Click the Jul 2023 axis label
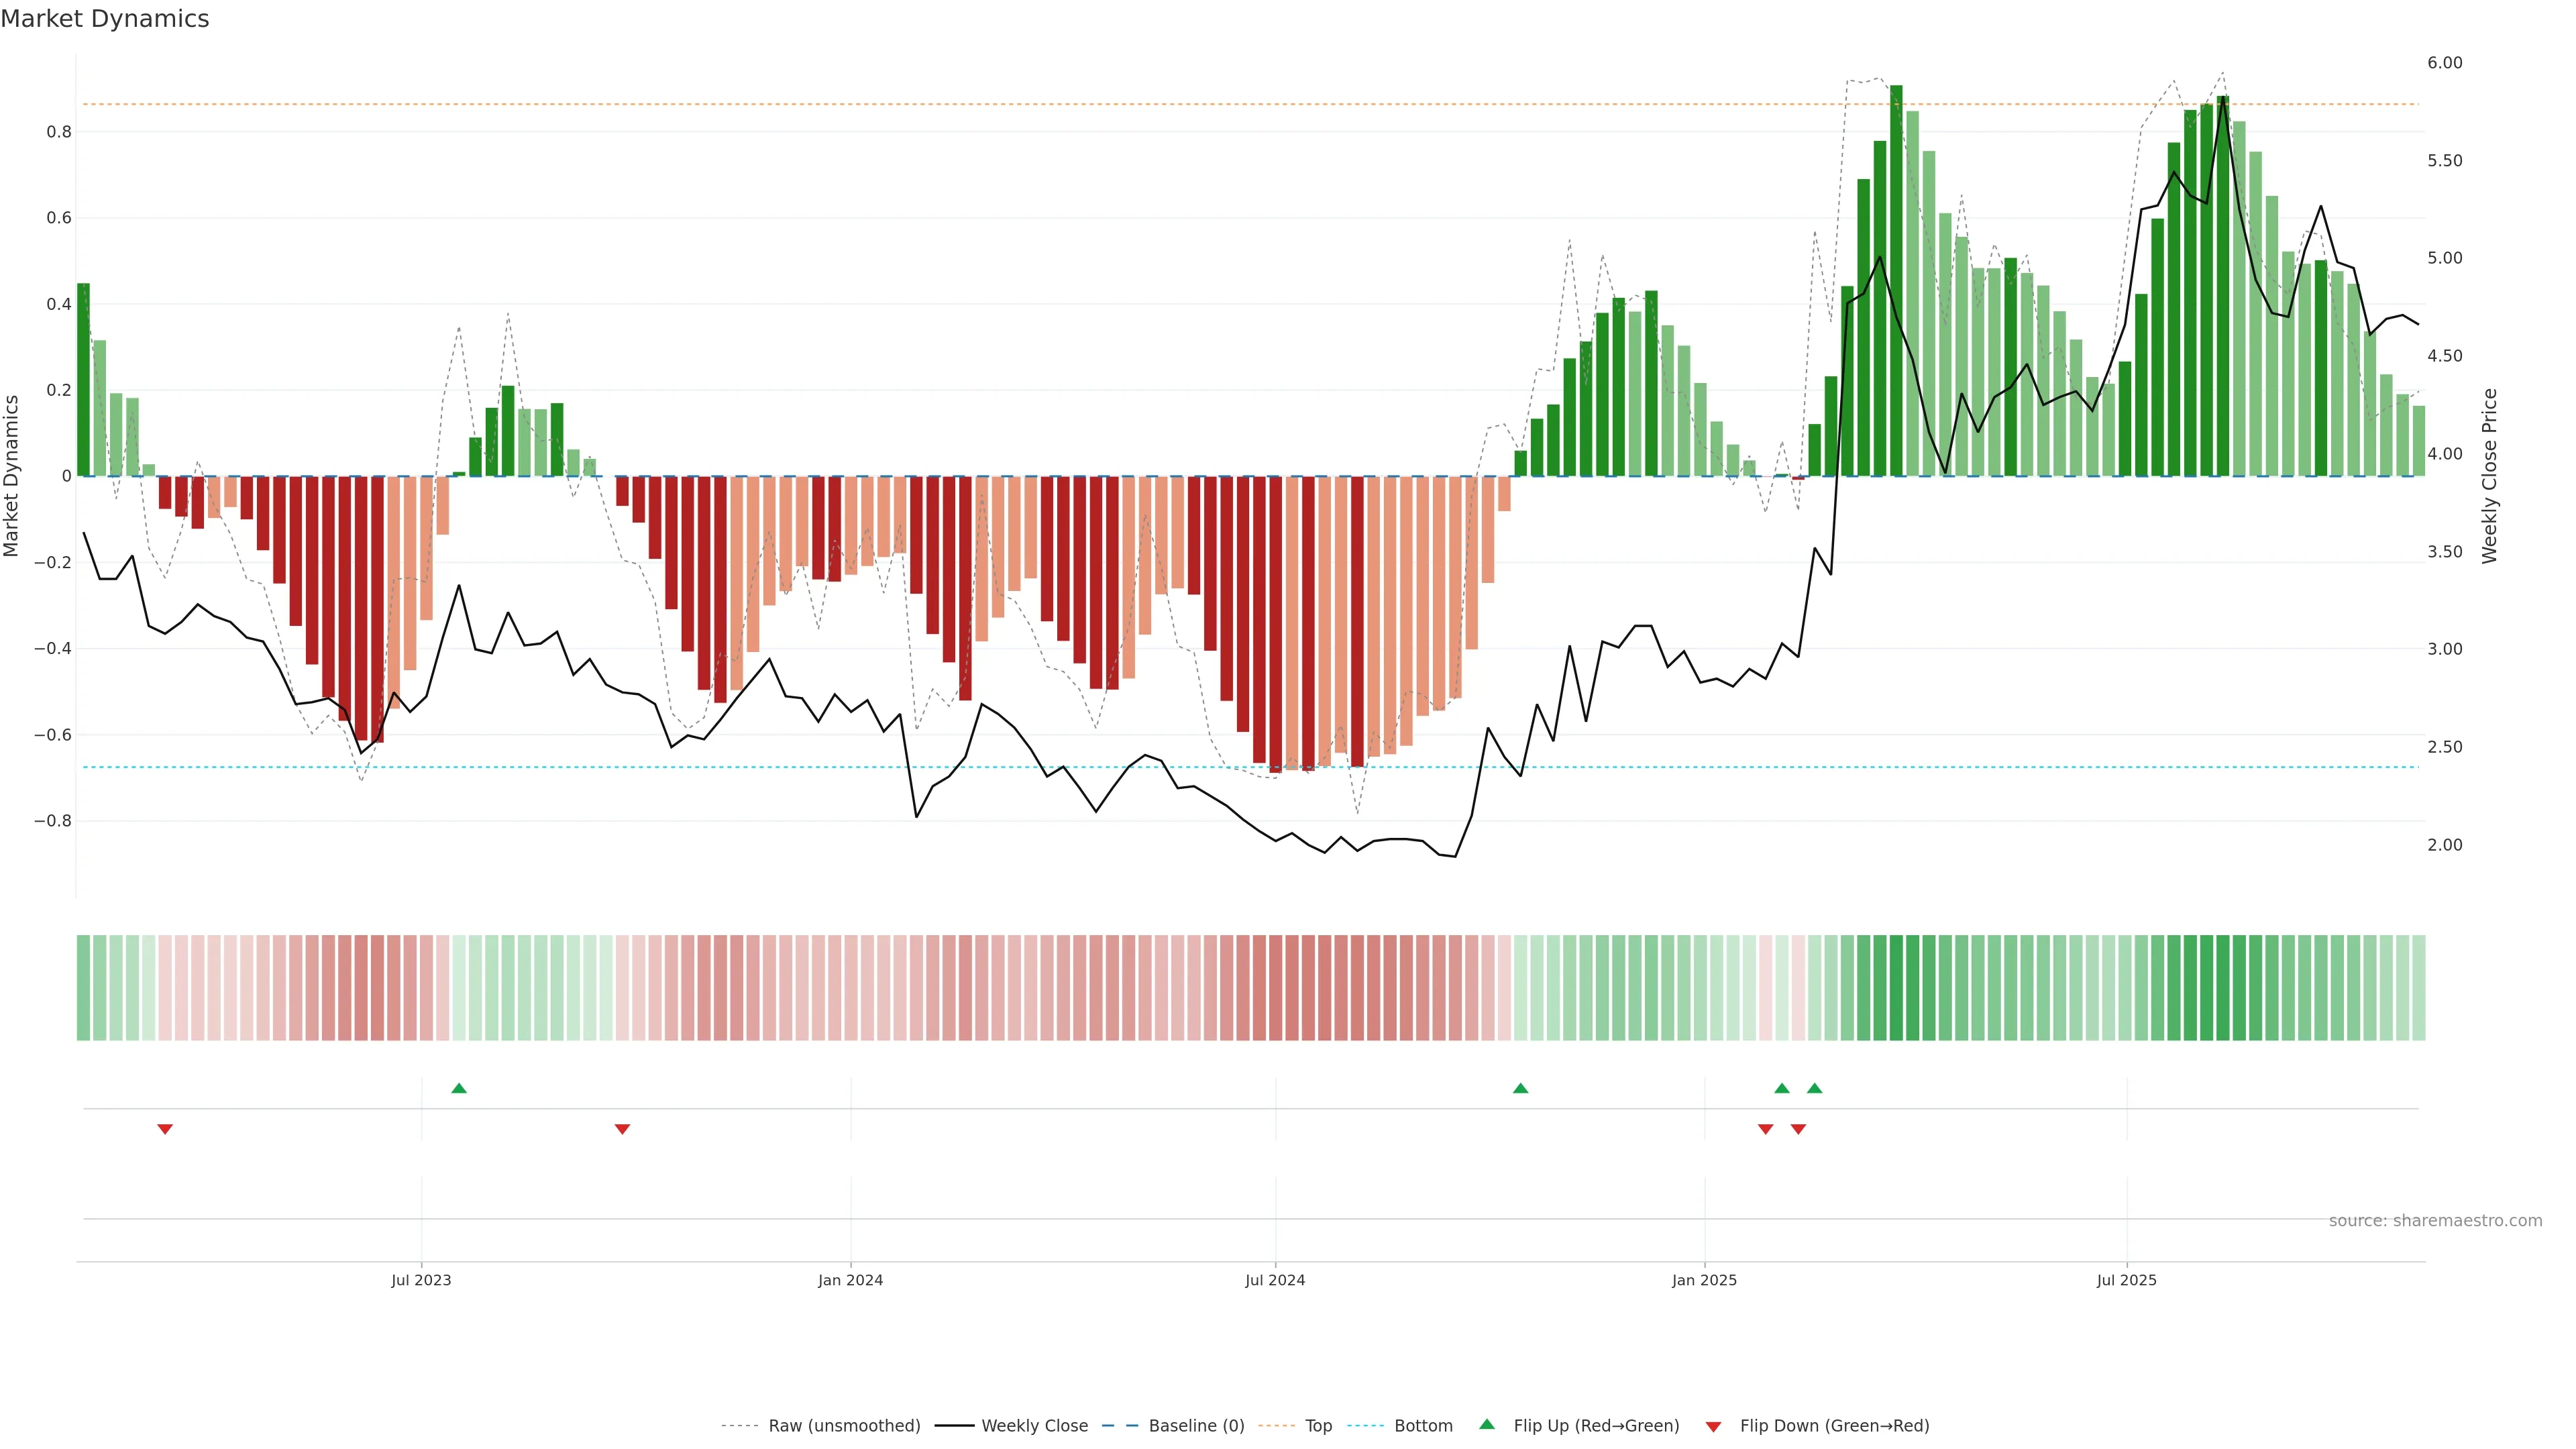This screenshot has height=1449, width=2576. 421,1280
